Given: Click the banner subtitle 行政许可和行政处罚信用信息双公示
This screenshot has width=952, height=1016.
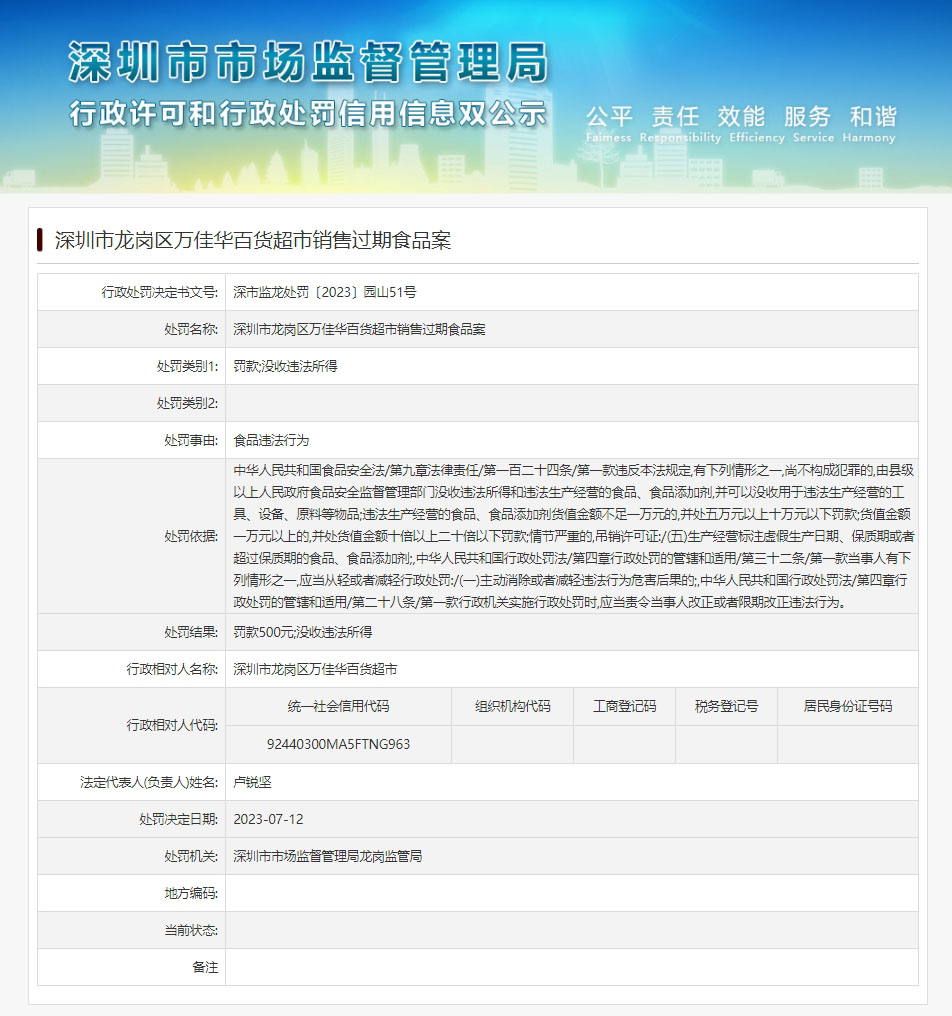Looking at the screenshot, I should click(x=308, y=114).
